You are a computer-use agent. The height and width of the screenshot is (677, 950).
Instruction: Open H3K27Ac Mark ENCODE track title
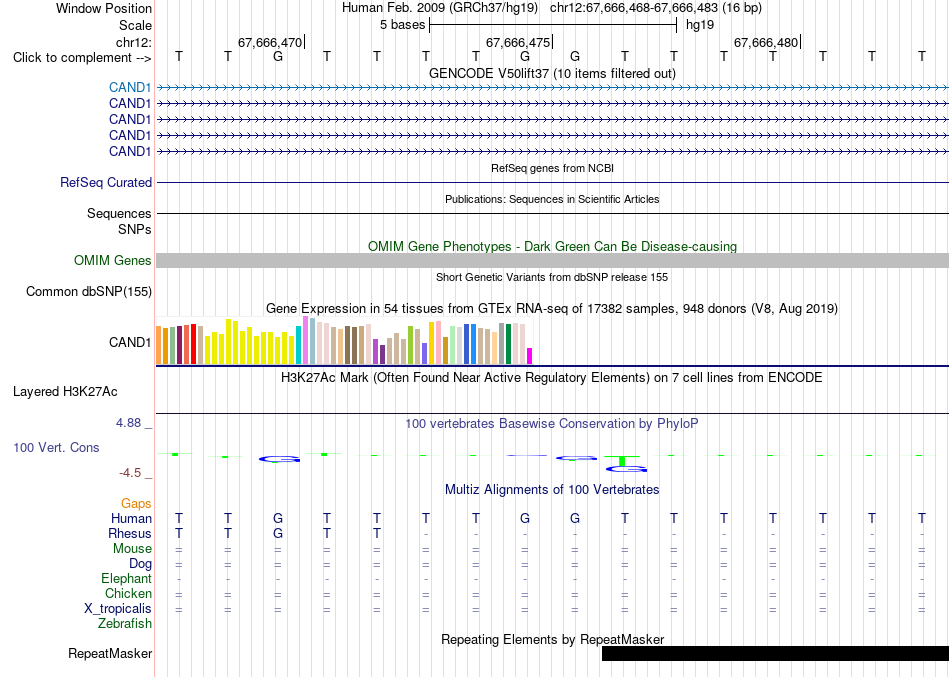point(552,378)
